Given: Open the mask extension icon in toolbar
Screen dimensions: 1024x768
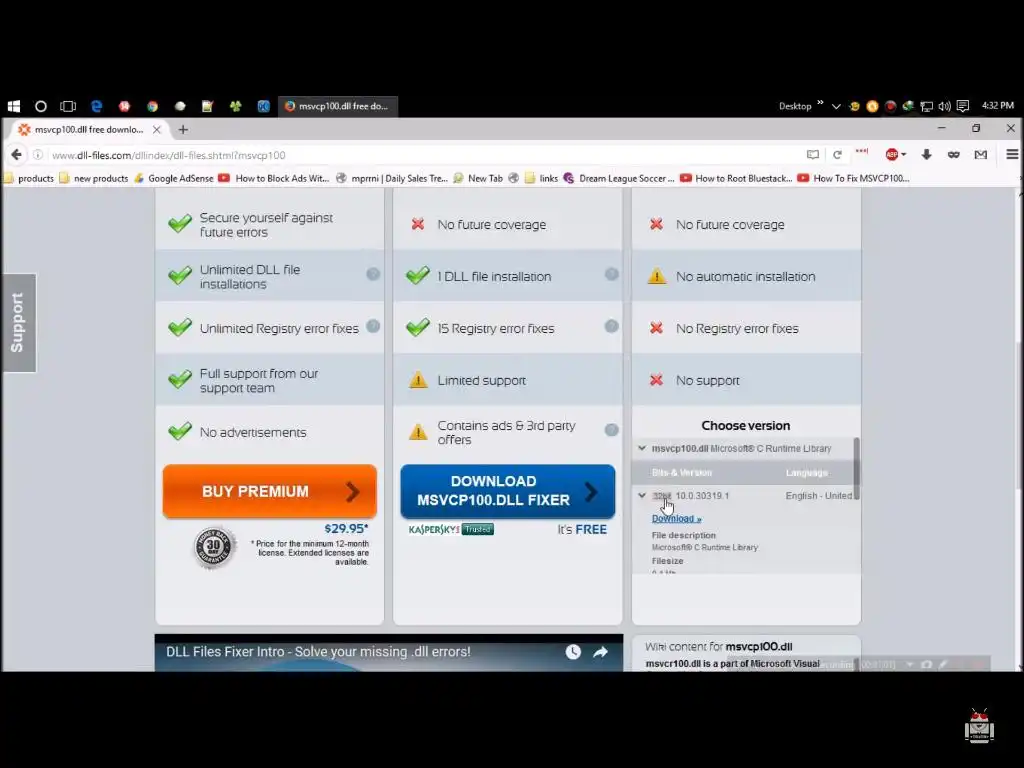Looking at the screenshot, I should pyautogui.click(x=953, y=155).
